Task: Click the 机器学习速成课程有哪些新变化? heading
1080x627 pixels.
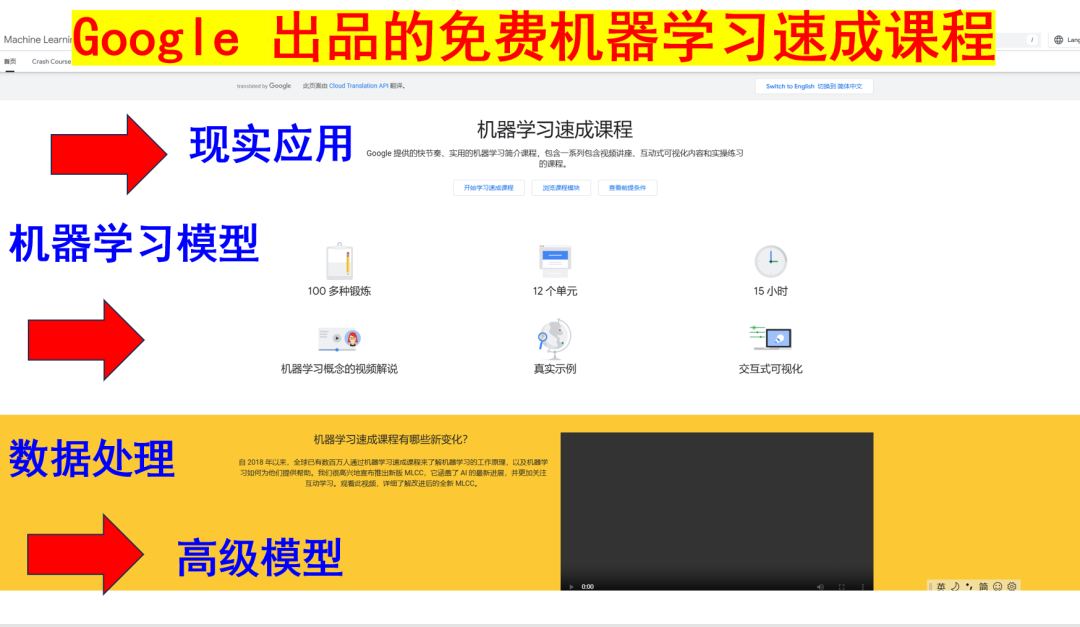Action: 391,440
